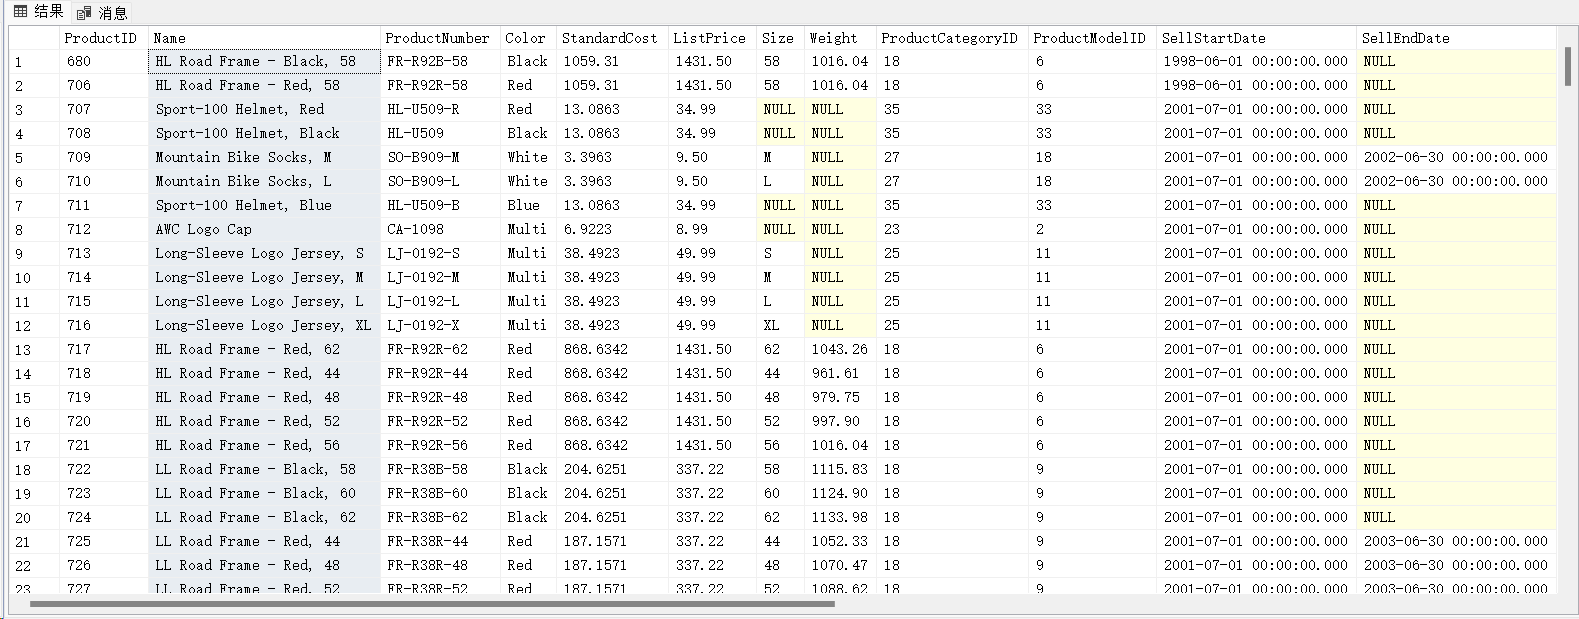Select the ProductNumber column header
The height and width of the screenshot is (619, 1579).
pyautogui.click(x=440, y=38)
